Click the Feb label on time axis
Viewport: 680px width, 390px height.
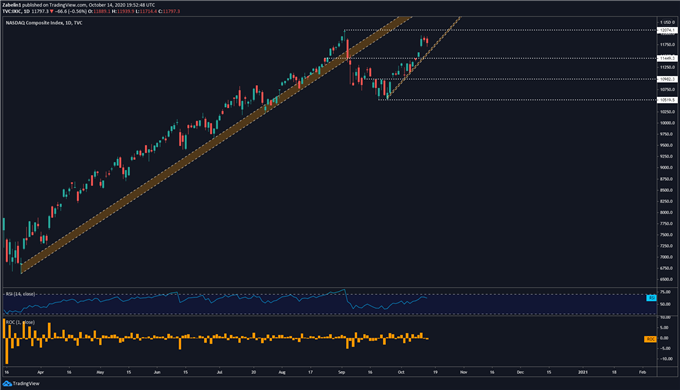point(643,372)
